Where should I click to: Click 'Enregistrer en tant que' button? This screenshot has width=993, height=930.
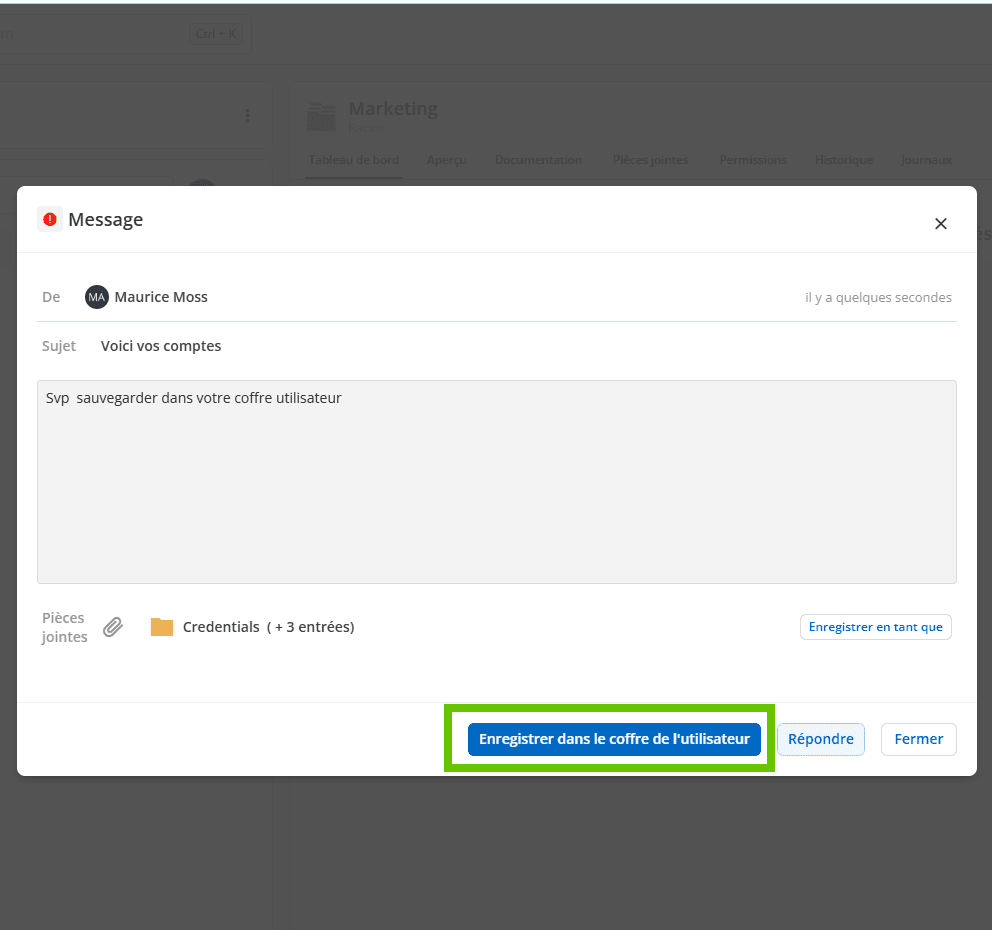pos(875,627)
